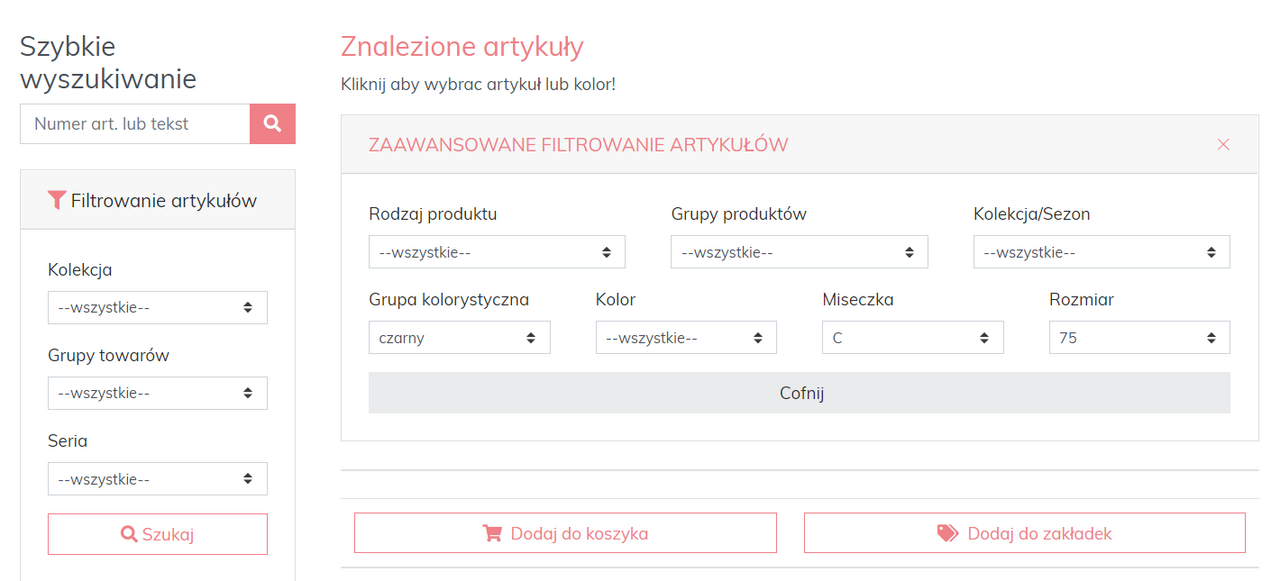Open the Kolekcja dropdown
The image size is (1280, 581).
157,308
